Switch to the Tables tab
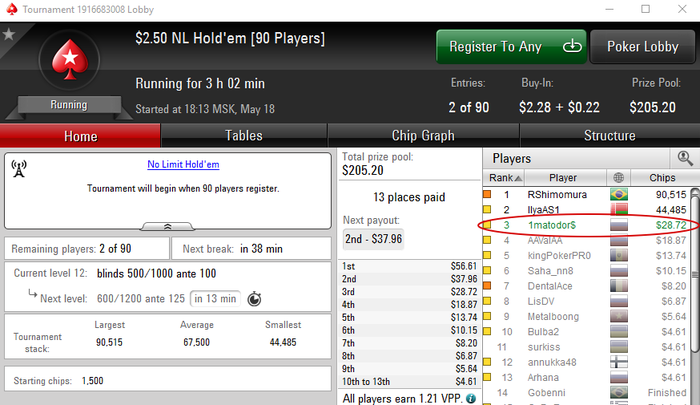The width and height of the screenshot is (700, 405). (x=244, y=136)
